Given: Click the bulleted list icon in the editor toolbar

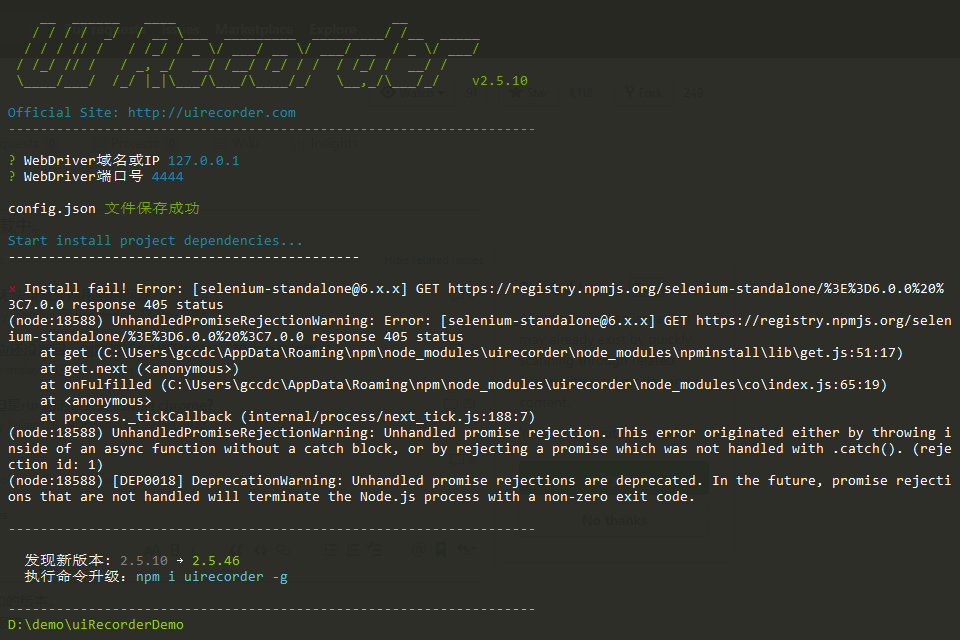Looking at the screenshot, I should [x=330, y=548].
